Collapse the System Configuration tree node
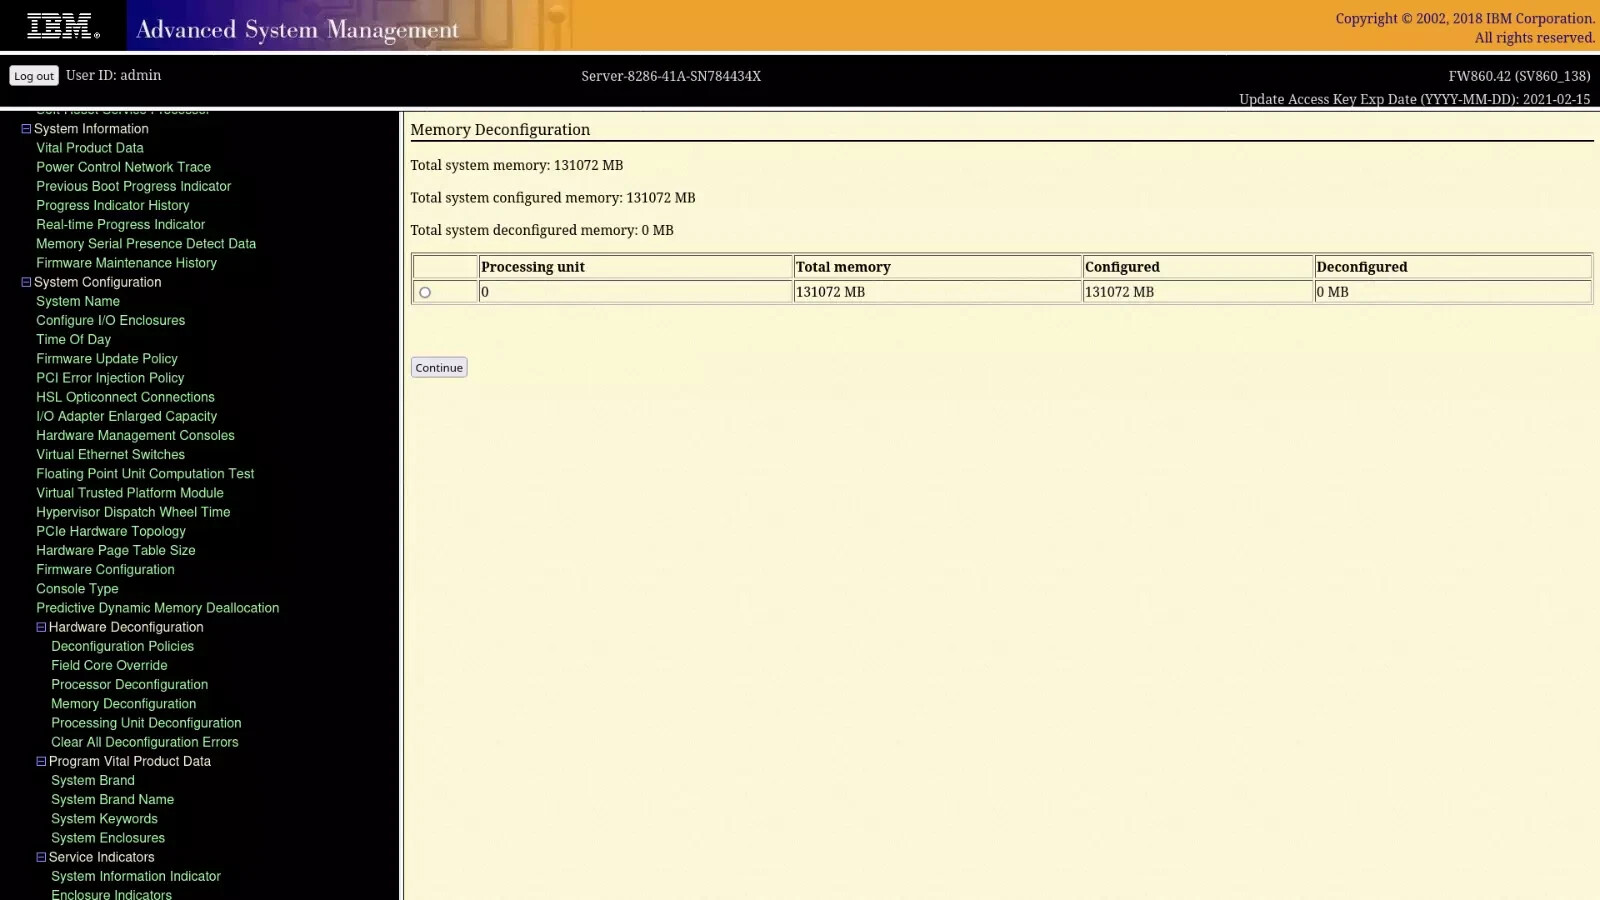The height and width of the screenshot is (900, 1600). pos(26,282)
